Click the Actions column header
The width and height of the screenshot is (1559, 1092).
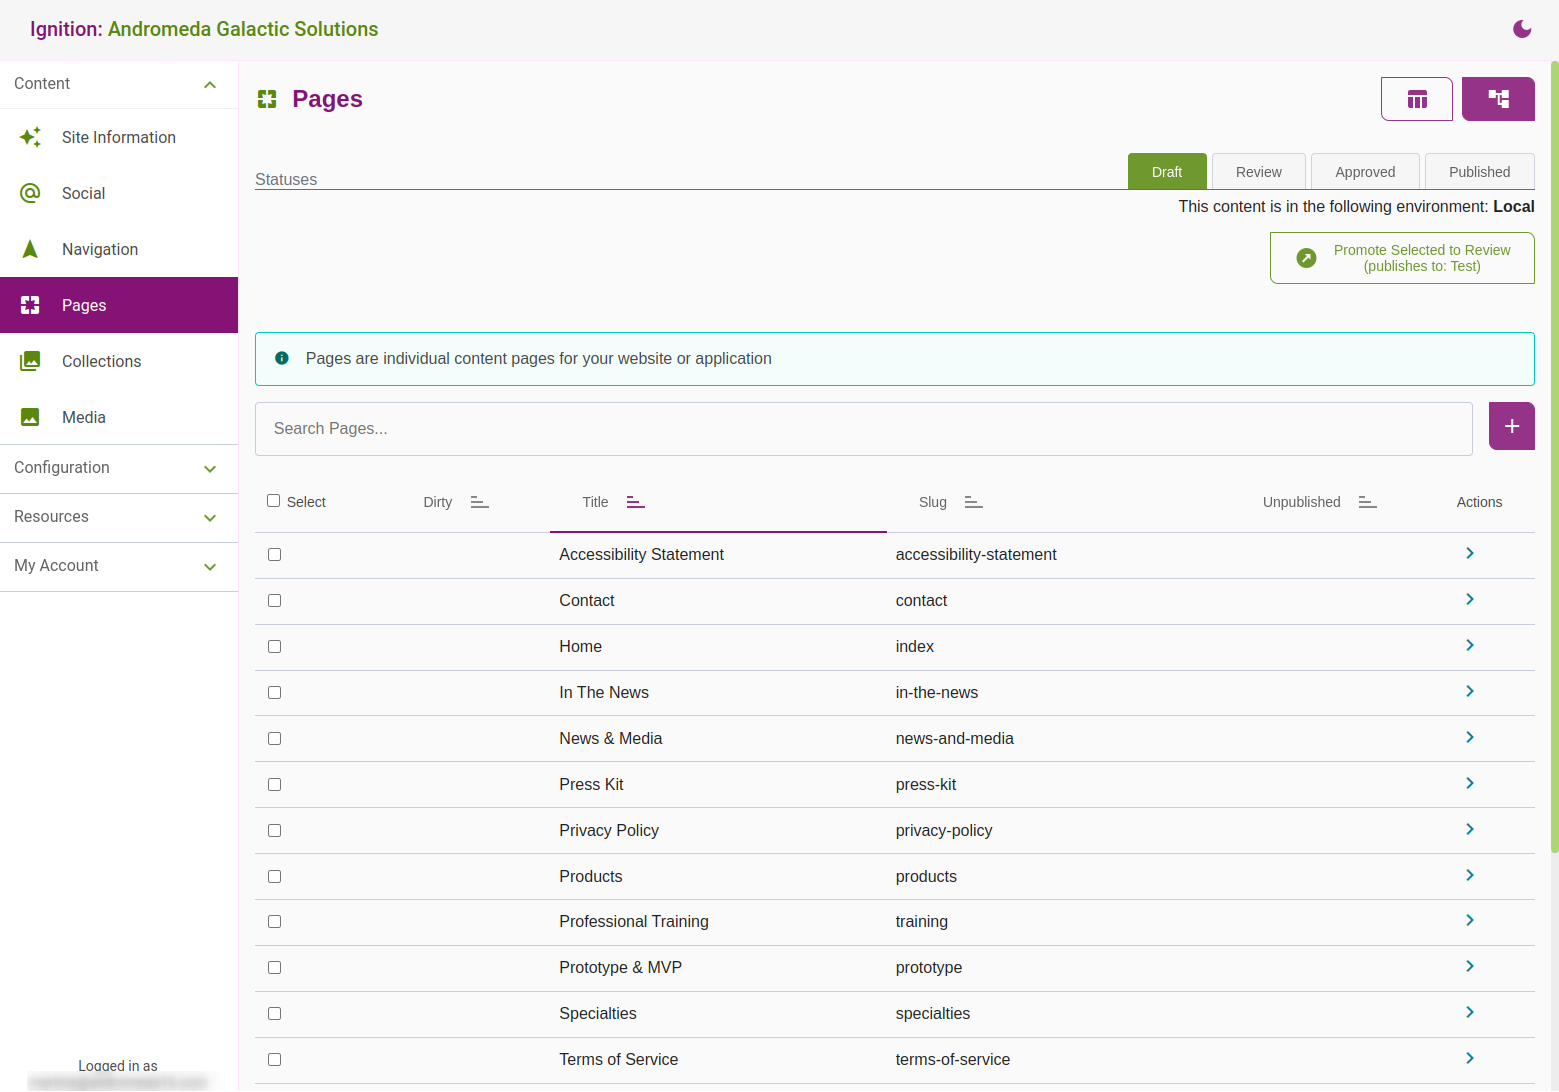pyautogui.click(x=1479, y=502)
